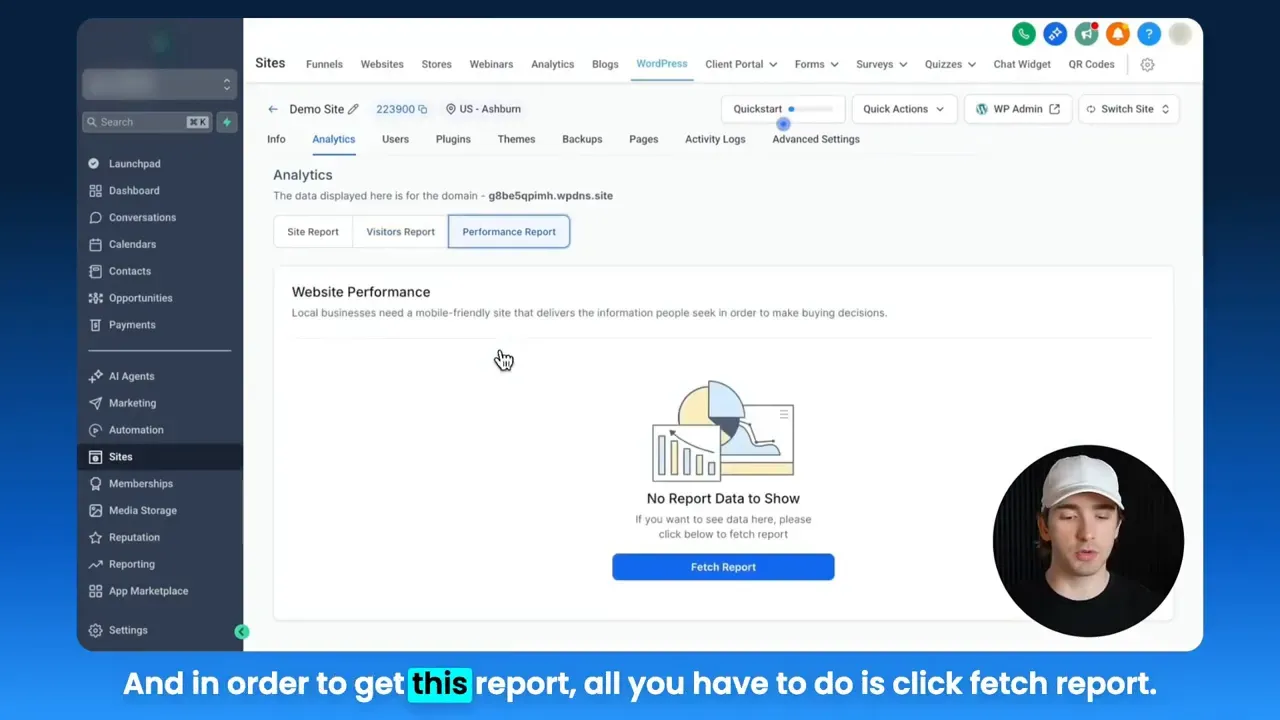Open the phone dialer icon
This screenshot has width=1280, height=720.
(x=1023, y=33)
